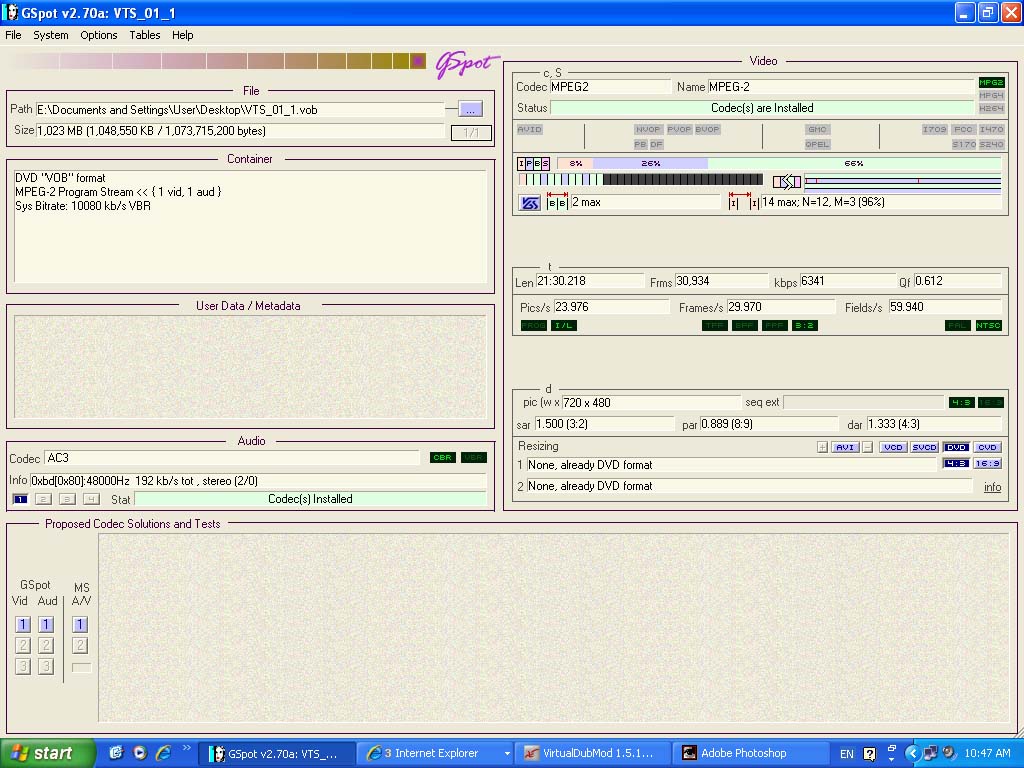Open the resizing info link
Viewport: 1024px width, 768px height.
pyautogui.click(x=992, y=487)
